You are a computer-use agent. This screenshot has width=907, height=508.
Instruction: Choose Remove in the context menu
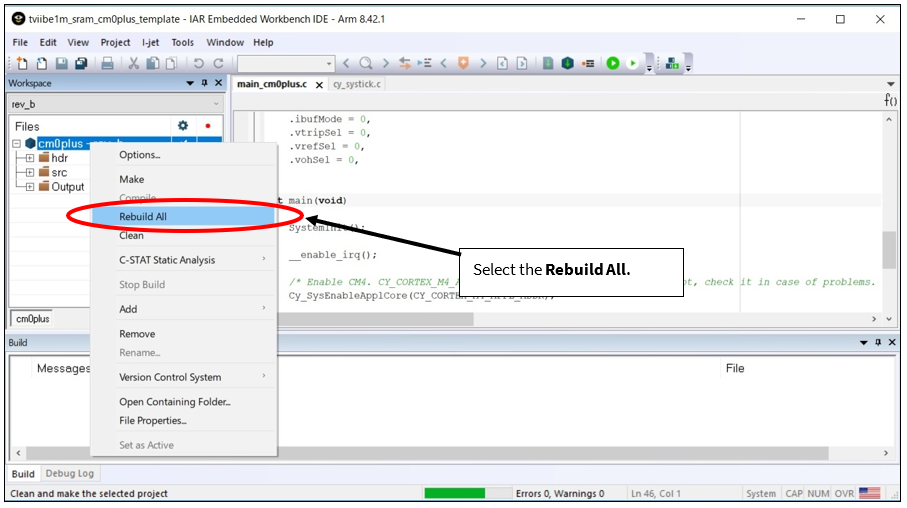(x=184, y=334)
